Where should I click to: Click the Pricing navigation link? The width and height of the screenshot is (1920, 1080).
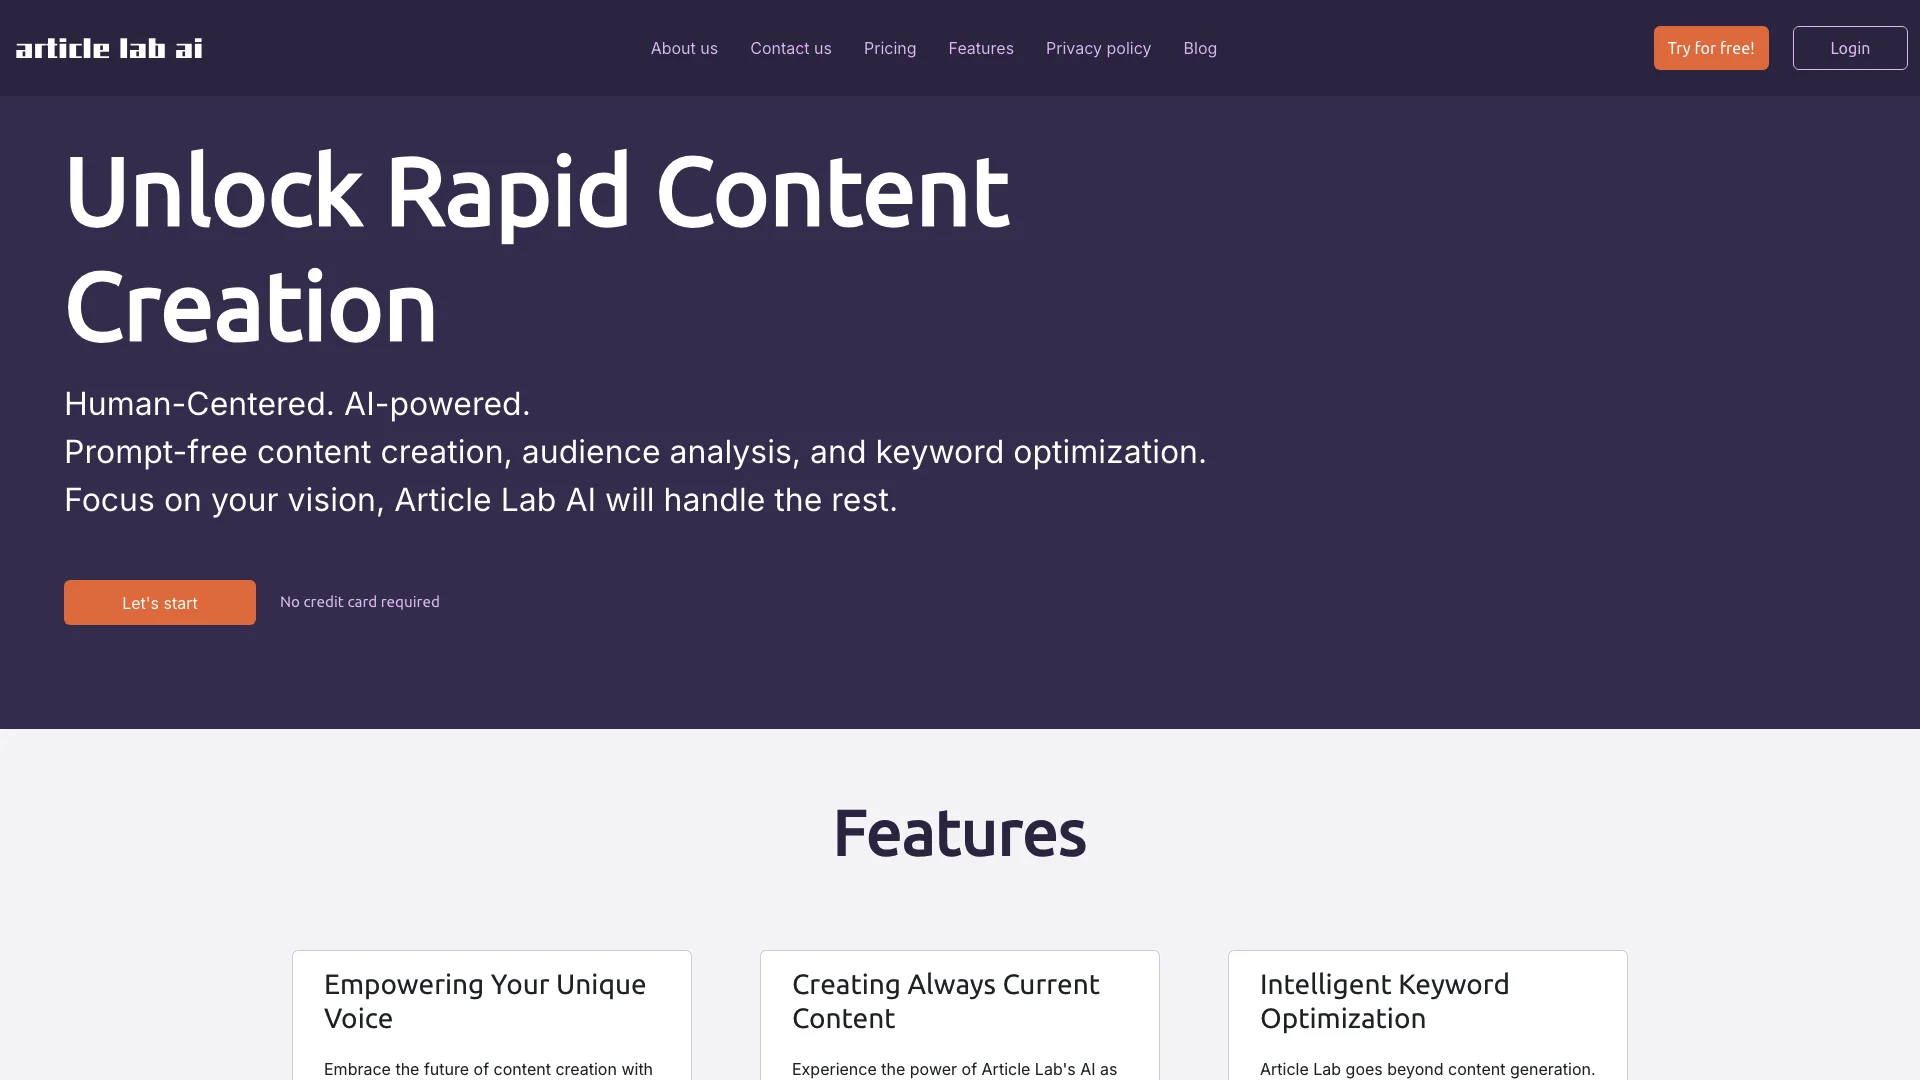[x=890, y=47]
